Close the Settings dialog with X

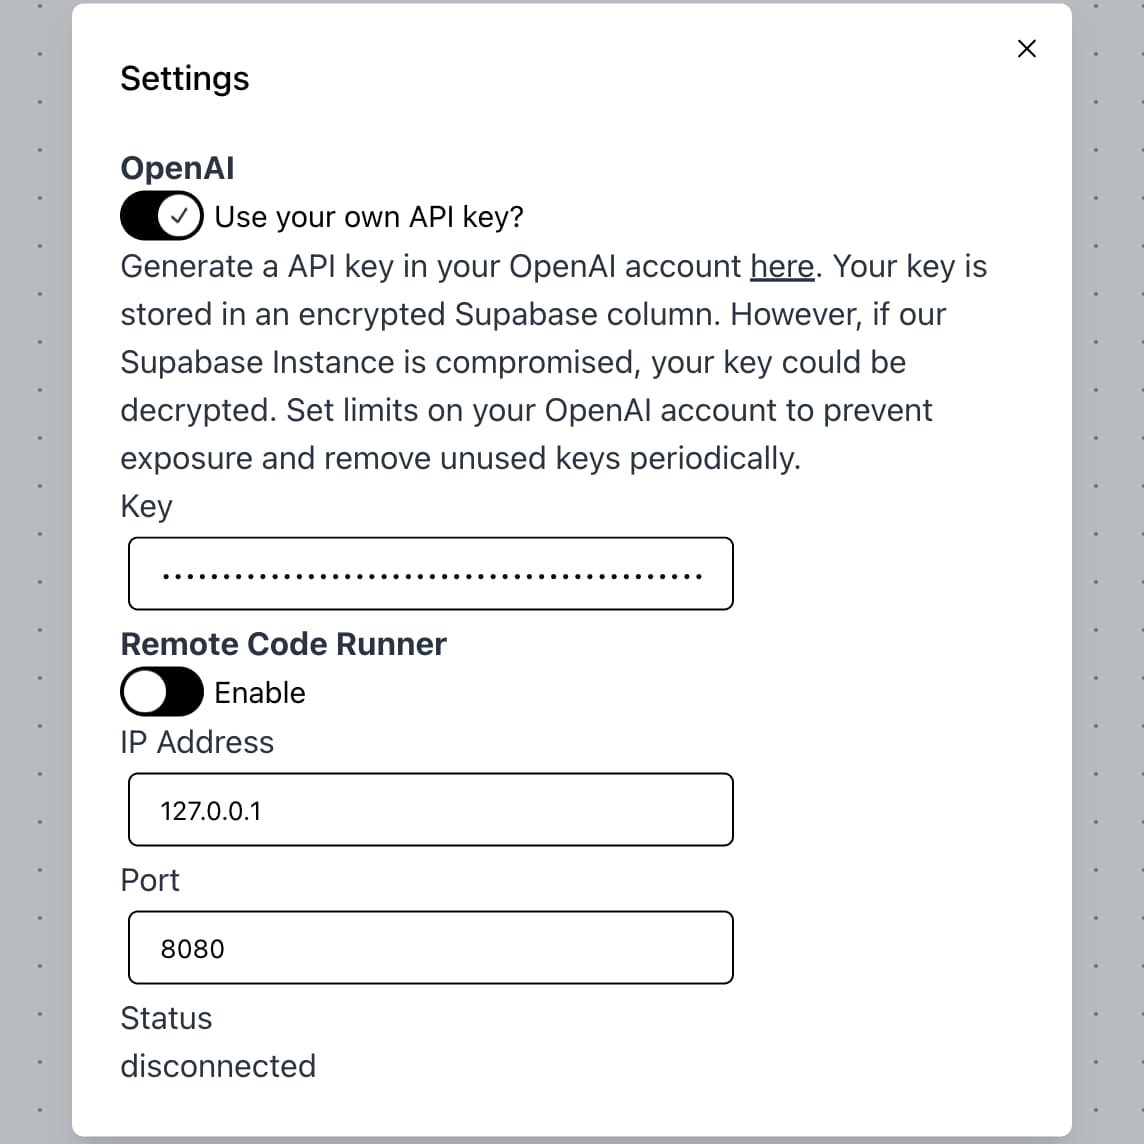(1026, 49)
